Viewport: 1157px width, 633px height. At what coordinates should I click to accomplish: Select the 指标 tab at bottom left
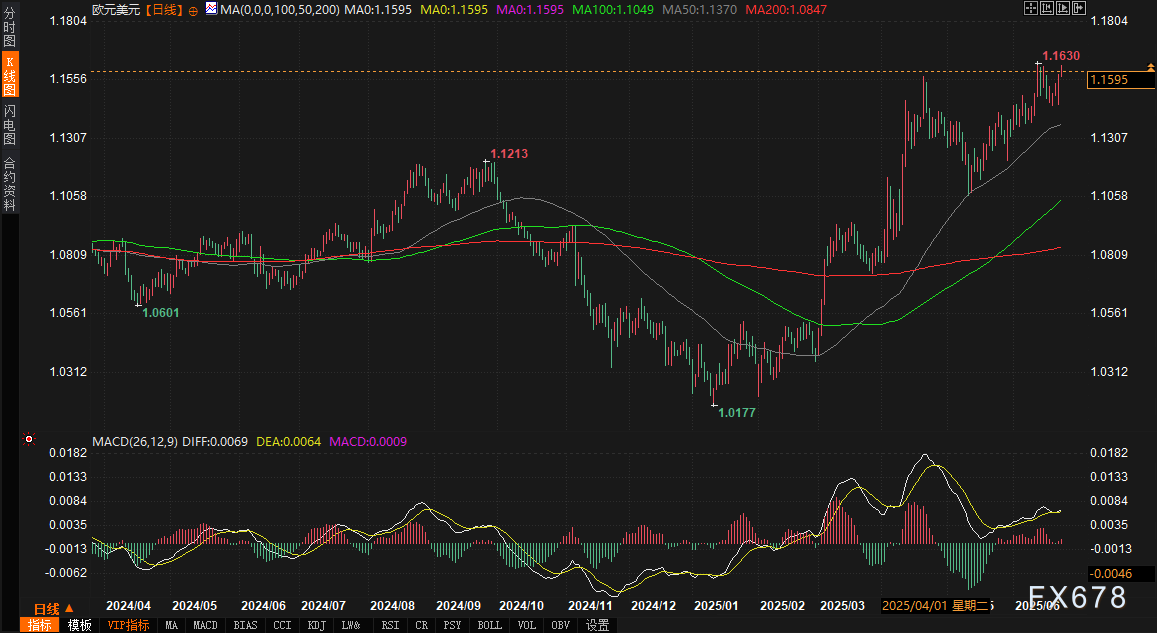coord(41,625)
